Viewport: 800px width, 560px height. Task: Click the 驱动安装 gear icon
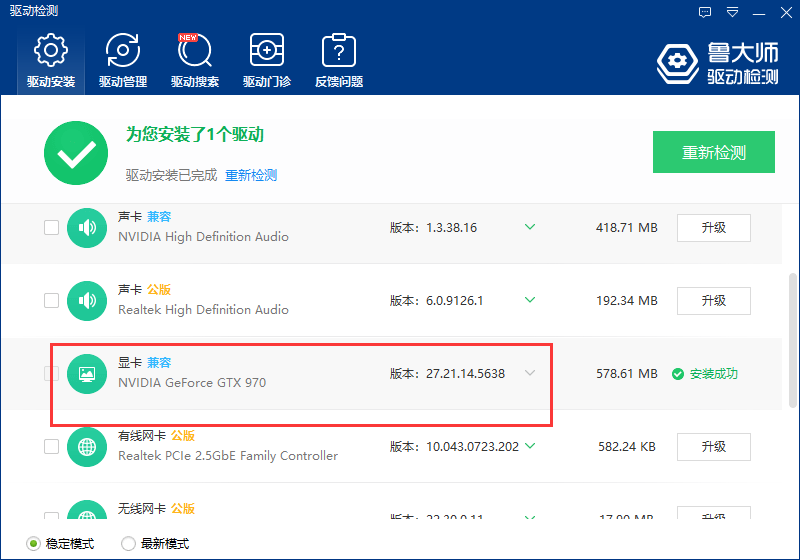click(51, 50)
